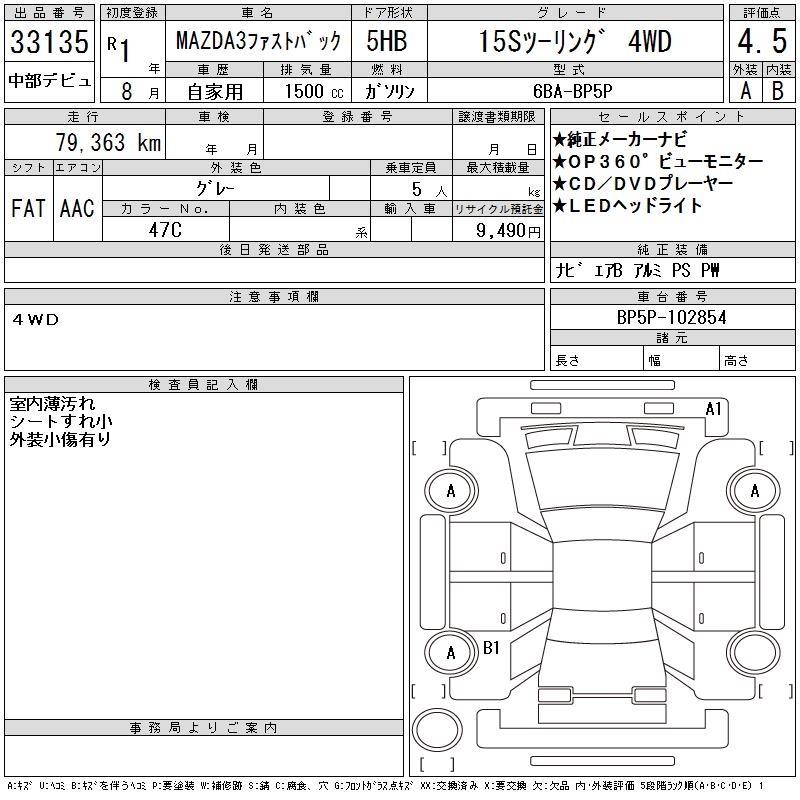
Task: Click inspector note 外装小傷有り
Action: [x=60, y=439]
